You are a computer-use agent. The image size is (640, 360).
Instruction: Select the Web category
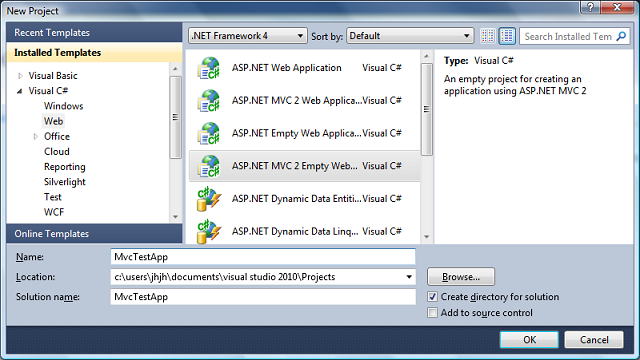coord(53,121)
